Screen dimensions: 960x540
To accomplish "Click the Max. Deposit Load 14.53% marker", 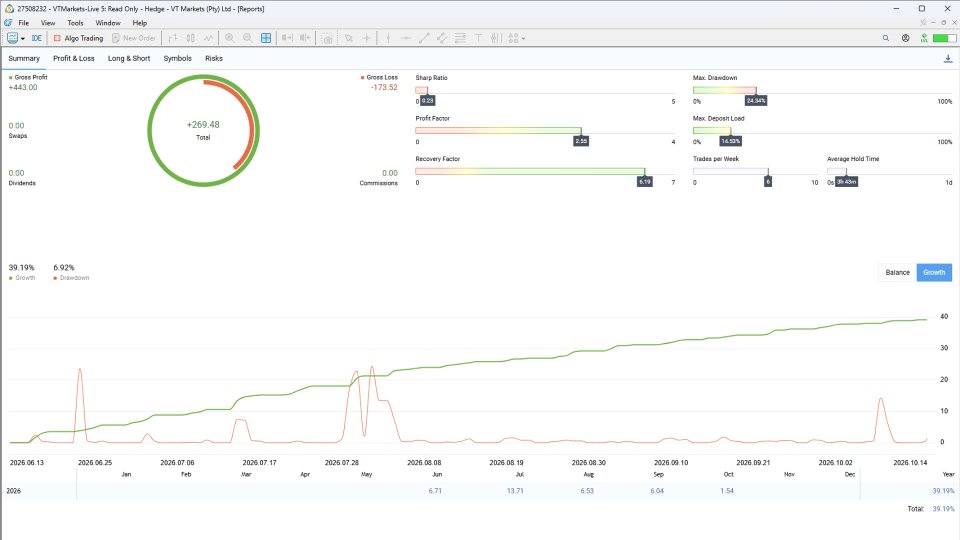I will point(730,141).
